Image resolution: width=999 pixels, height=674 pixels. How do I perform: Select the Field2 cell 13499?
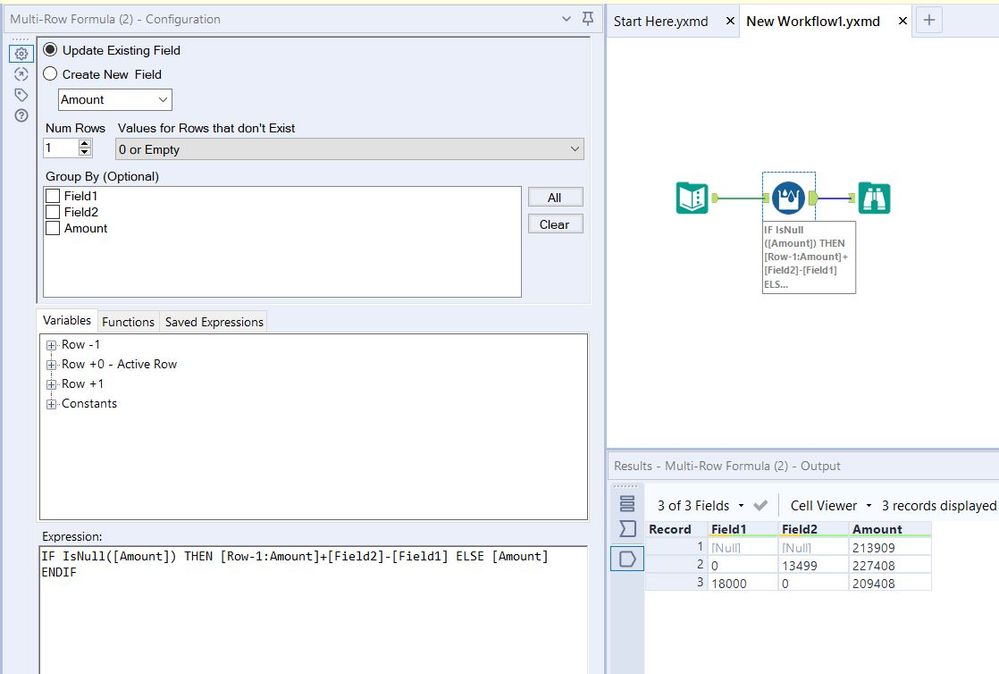click(x=814, y=565)
